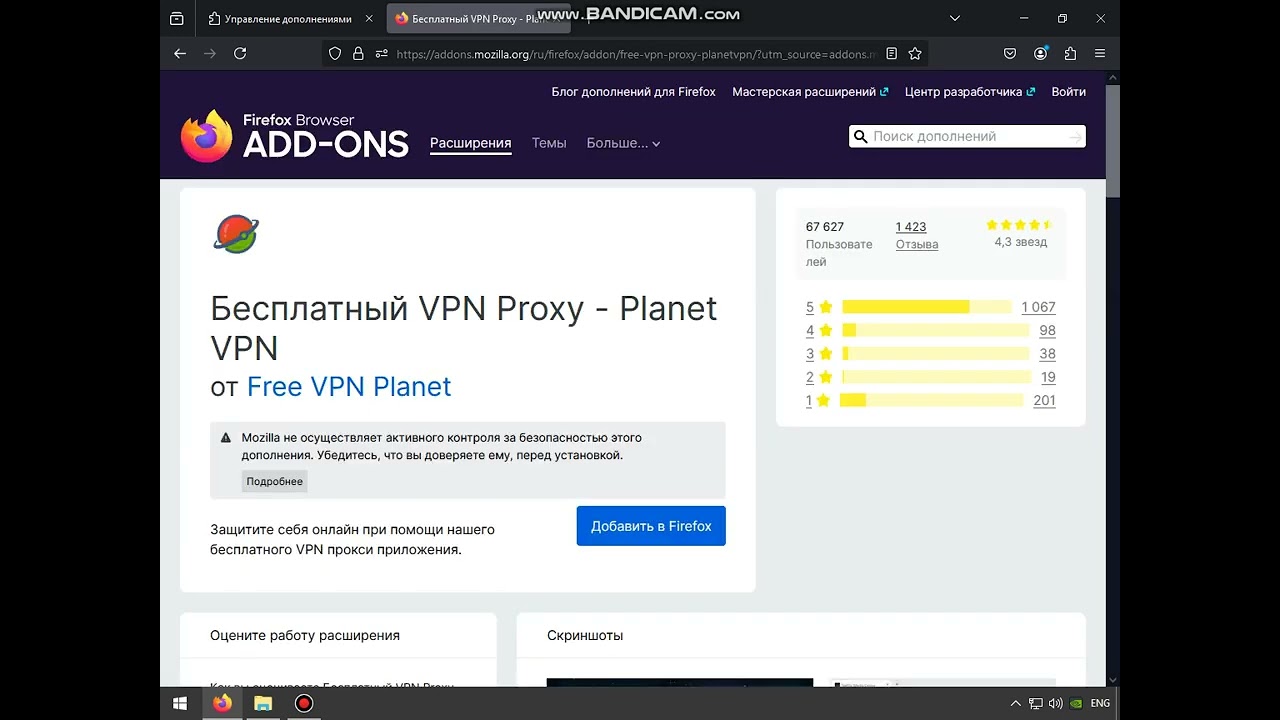
Task: Open the Pocket save icon
Action: 1010,54
